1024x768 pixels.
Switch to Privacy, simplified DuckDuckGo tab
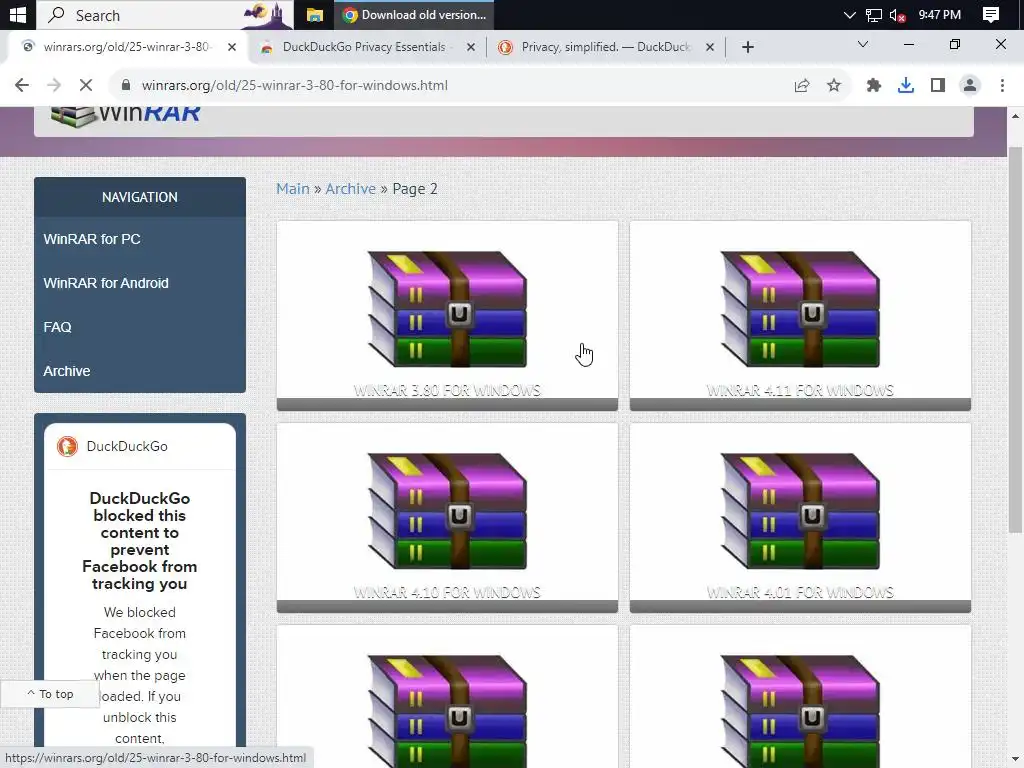[605, 47]
